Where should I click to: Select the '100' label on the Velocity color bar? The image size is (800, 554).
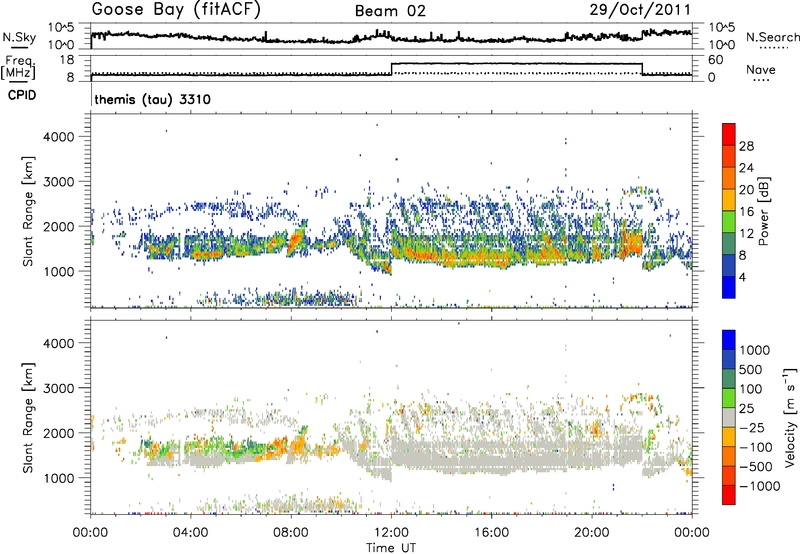point(751,389)
